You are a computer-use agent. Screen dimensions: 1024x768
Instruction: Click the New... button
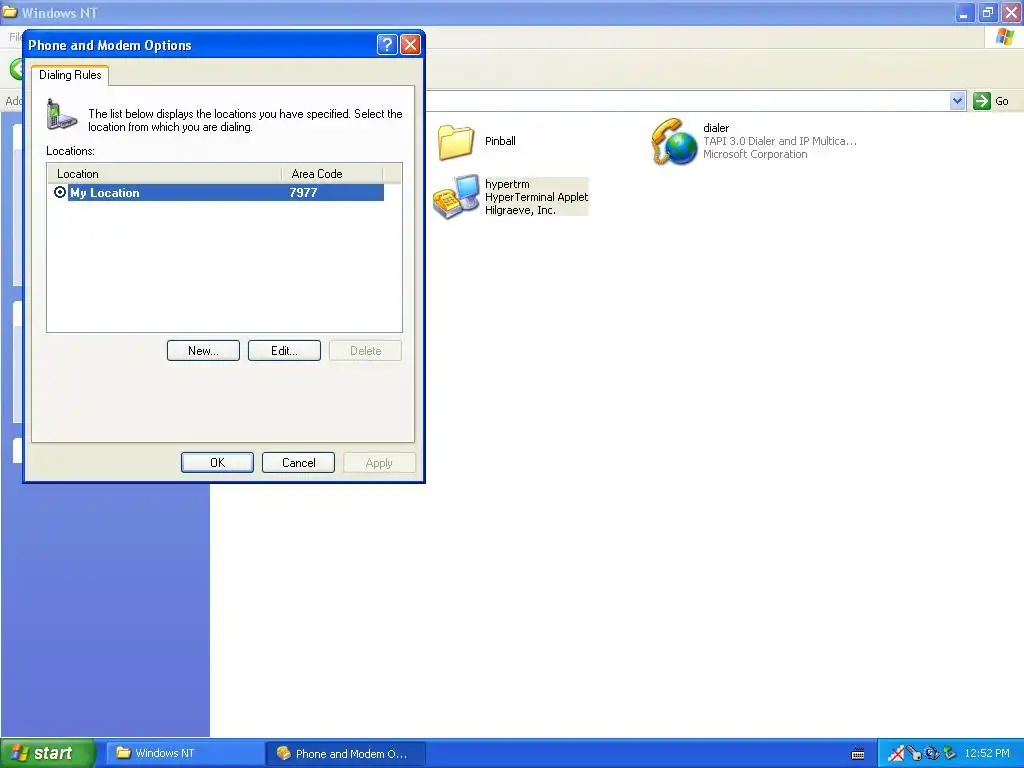(203, 351)
